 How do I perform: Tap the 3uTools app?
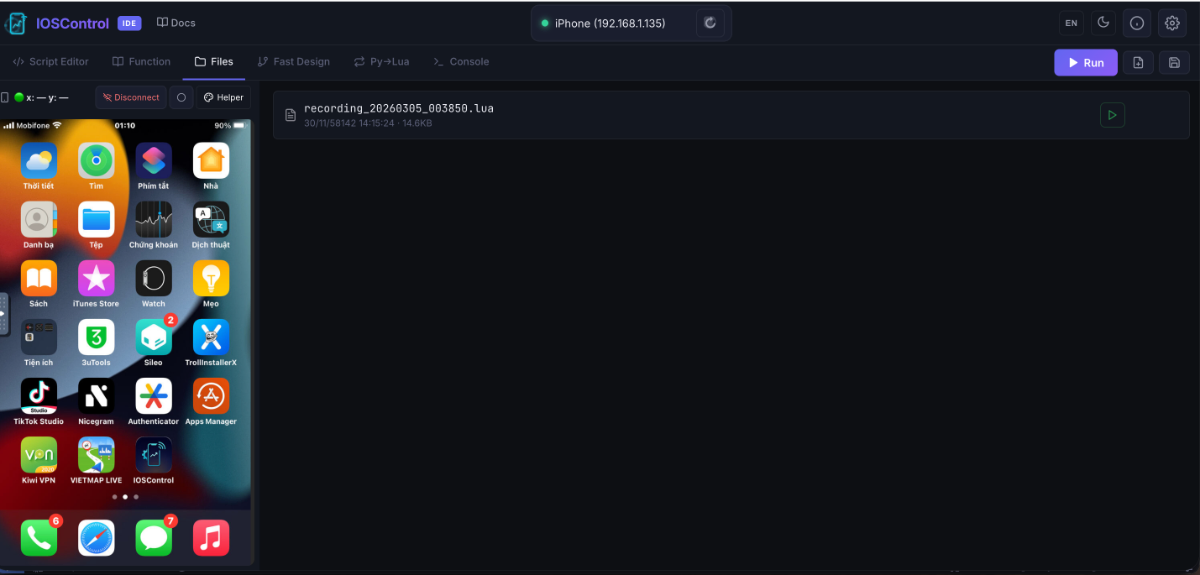tap(96, 337)
